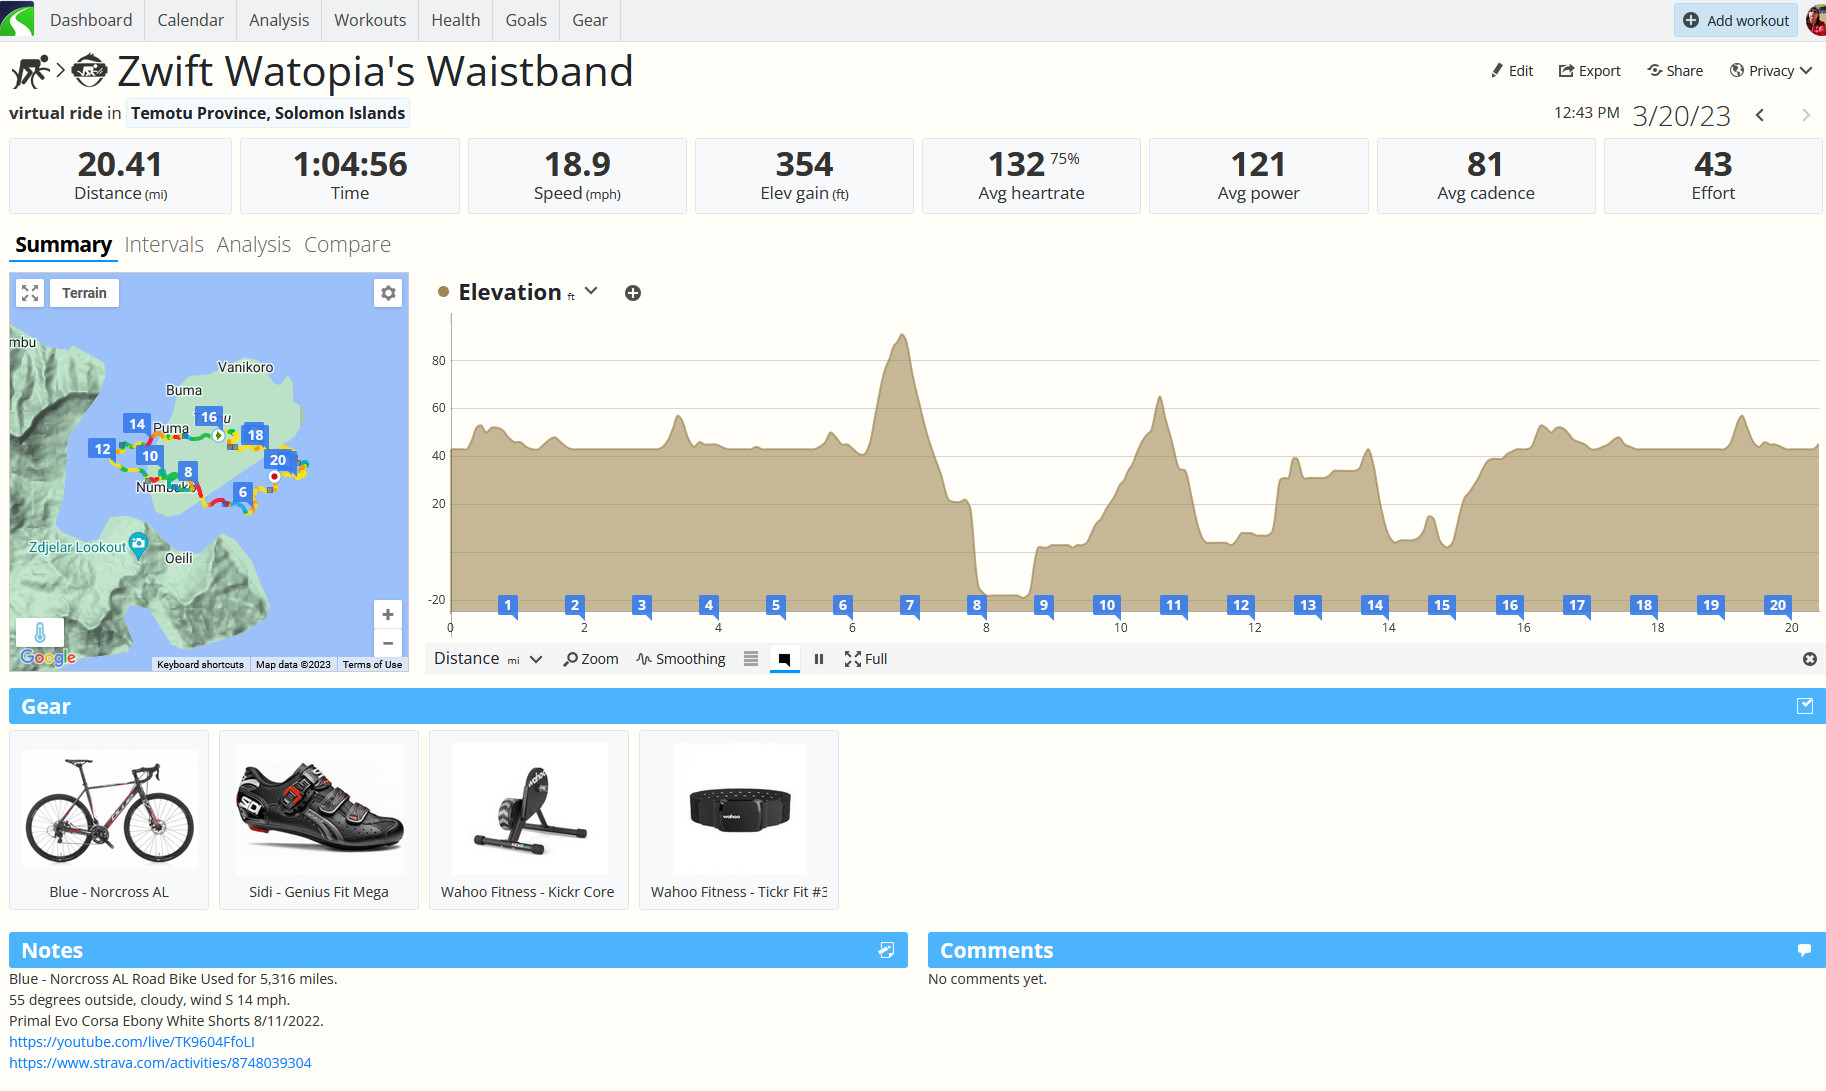Click the user profile avatar
The image size is (1826, 1091).
click(x=1816, y=20)
